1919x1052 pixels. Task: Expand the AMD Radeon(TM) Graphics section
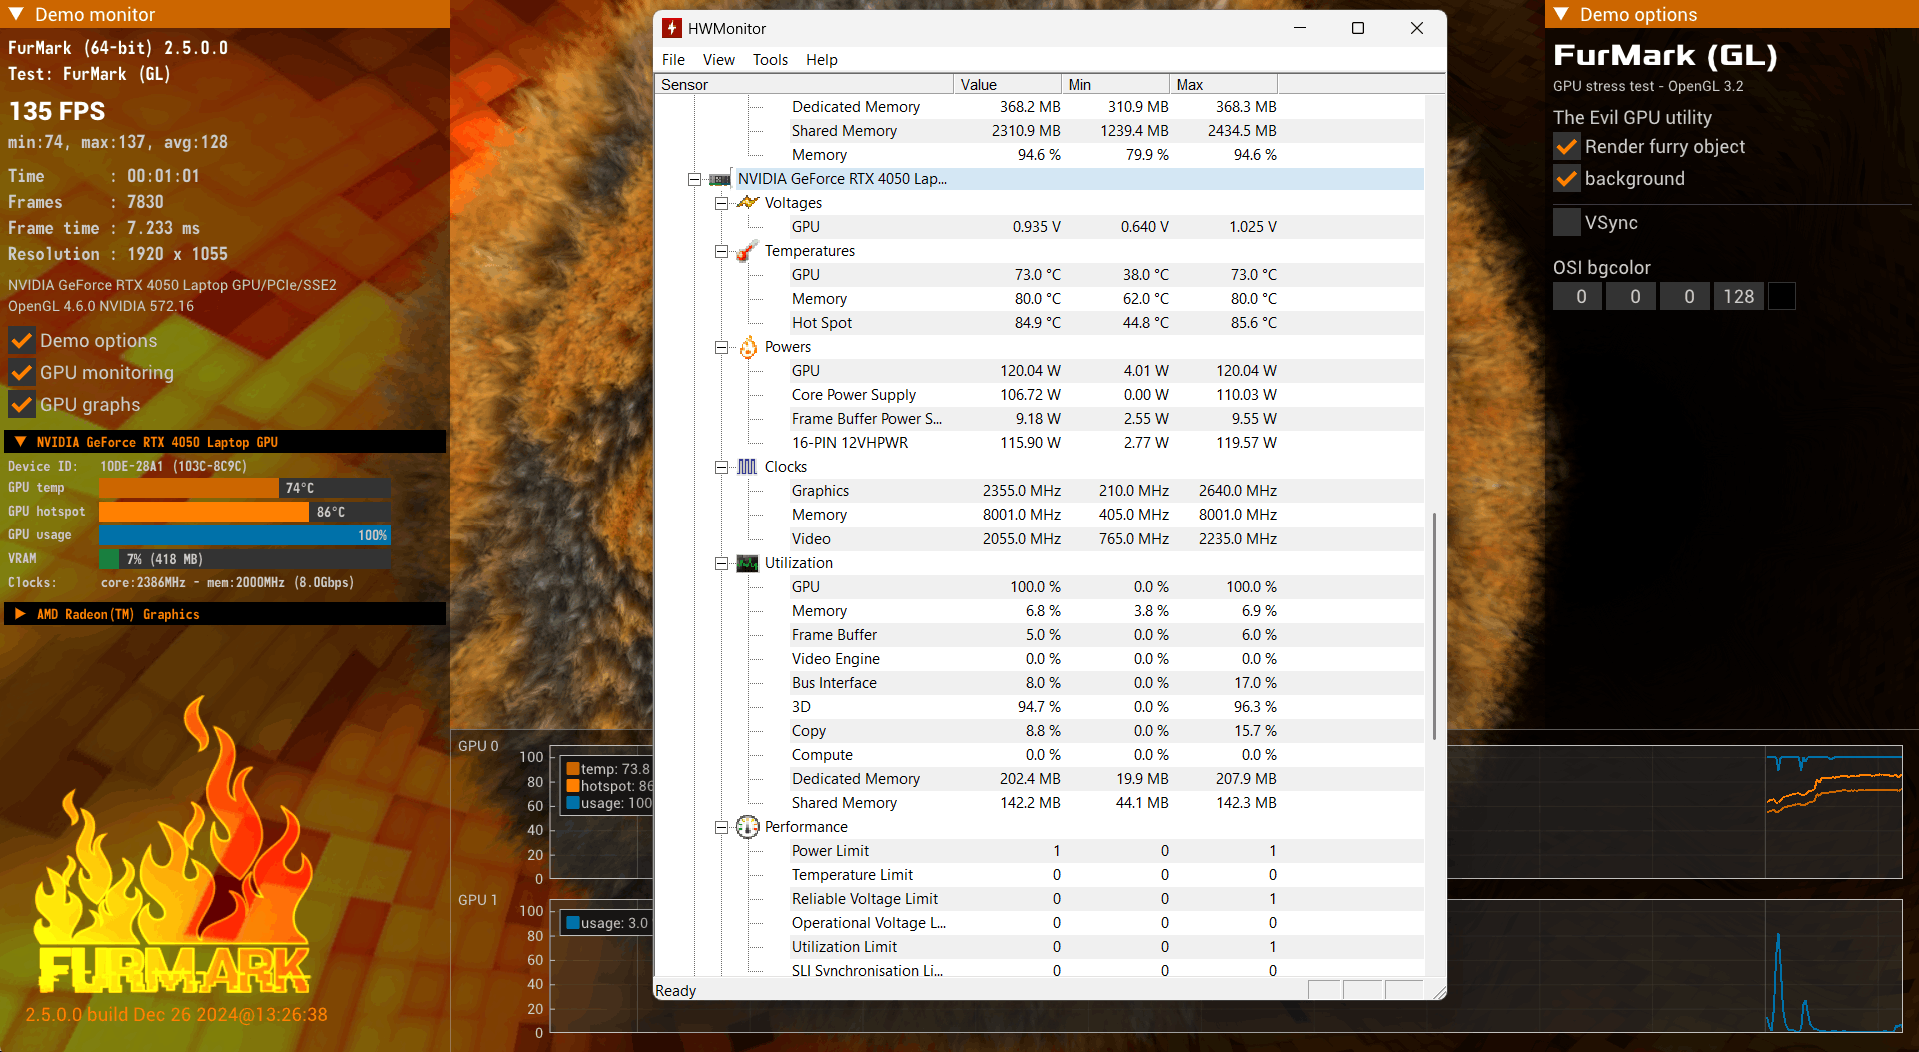pos(20,613)
